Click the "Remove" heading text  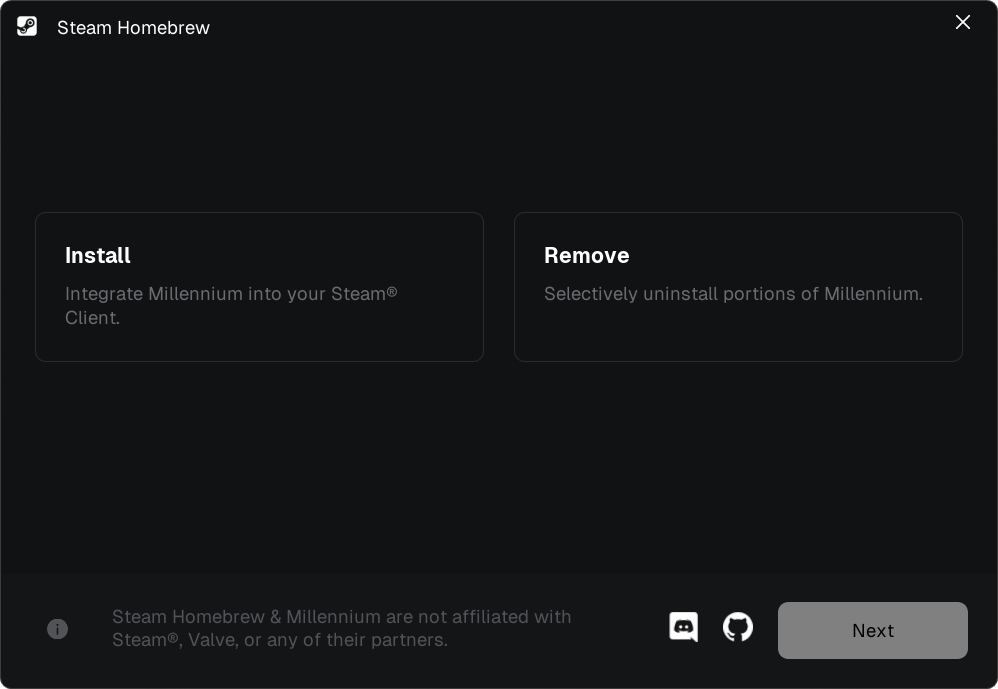tap(587, 256)
